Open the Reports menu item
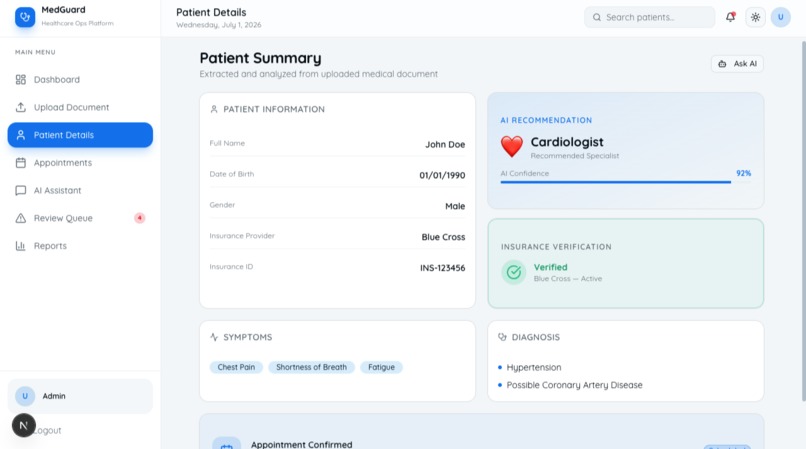 click(80, 246)
